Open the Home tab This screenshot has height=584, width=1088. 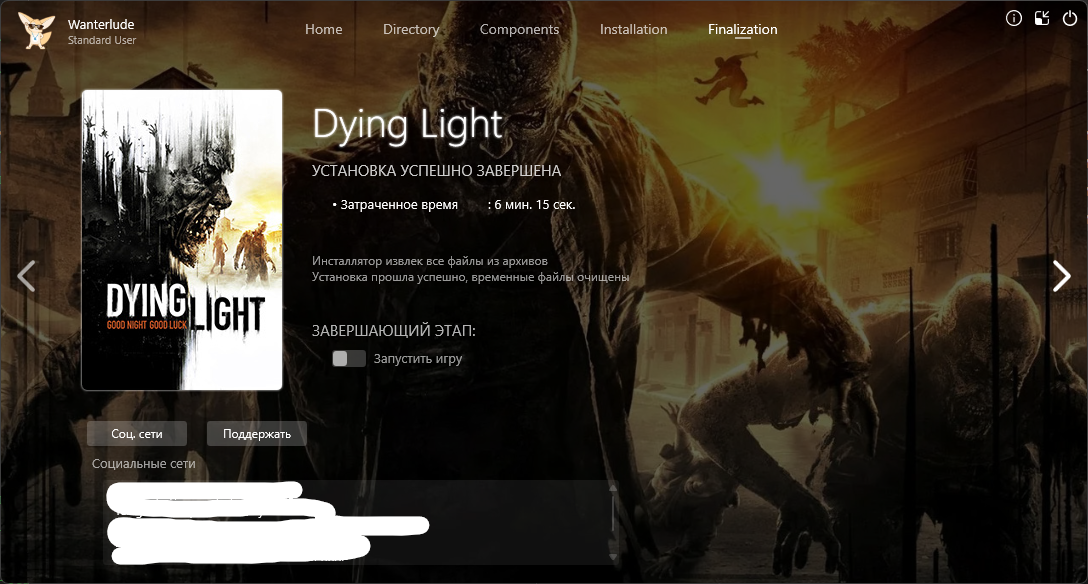[x=323, y=29]
